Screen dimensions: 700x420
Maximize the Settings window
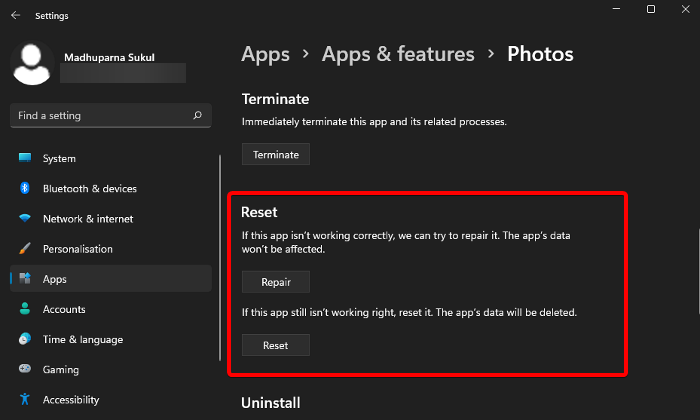(x=651, y=10)
